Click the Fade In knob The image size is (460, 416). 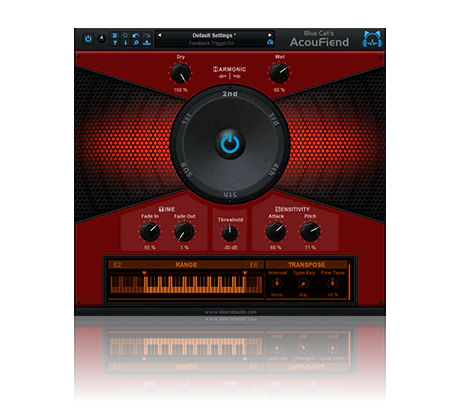(150, 232)
